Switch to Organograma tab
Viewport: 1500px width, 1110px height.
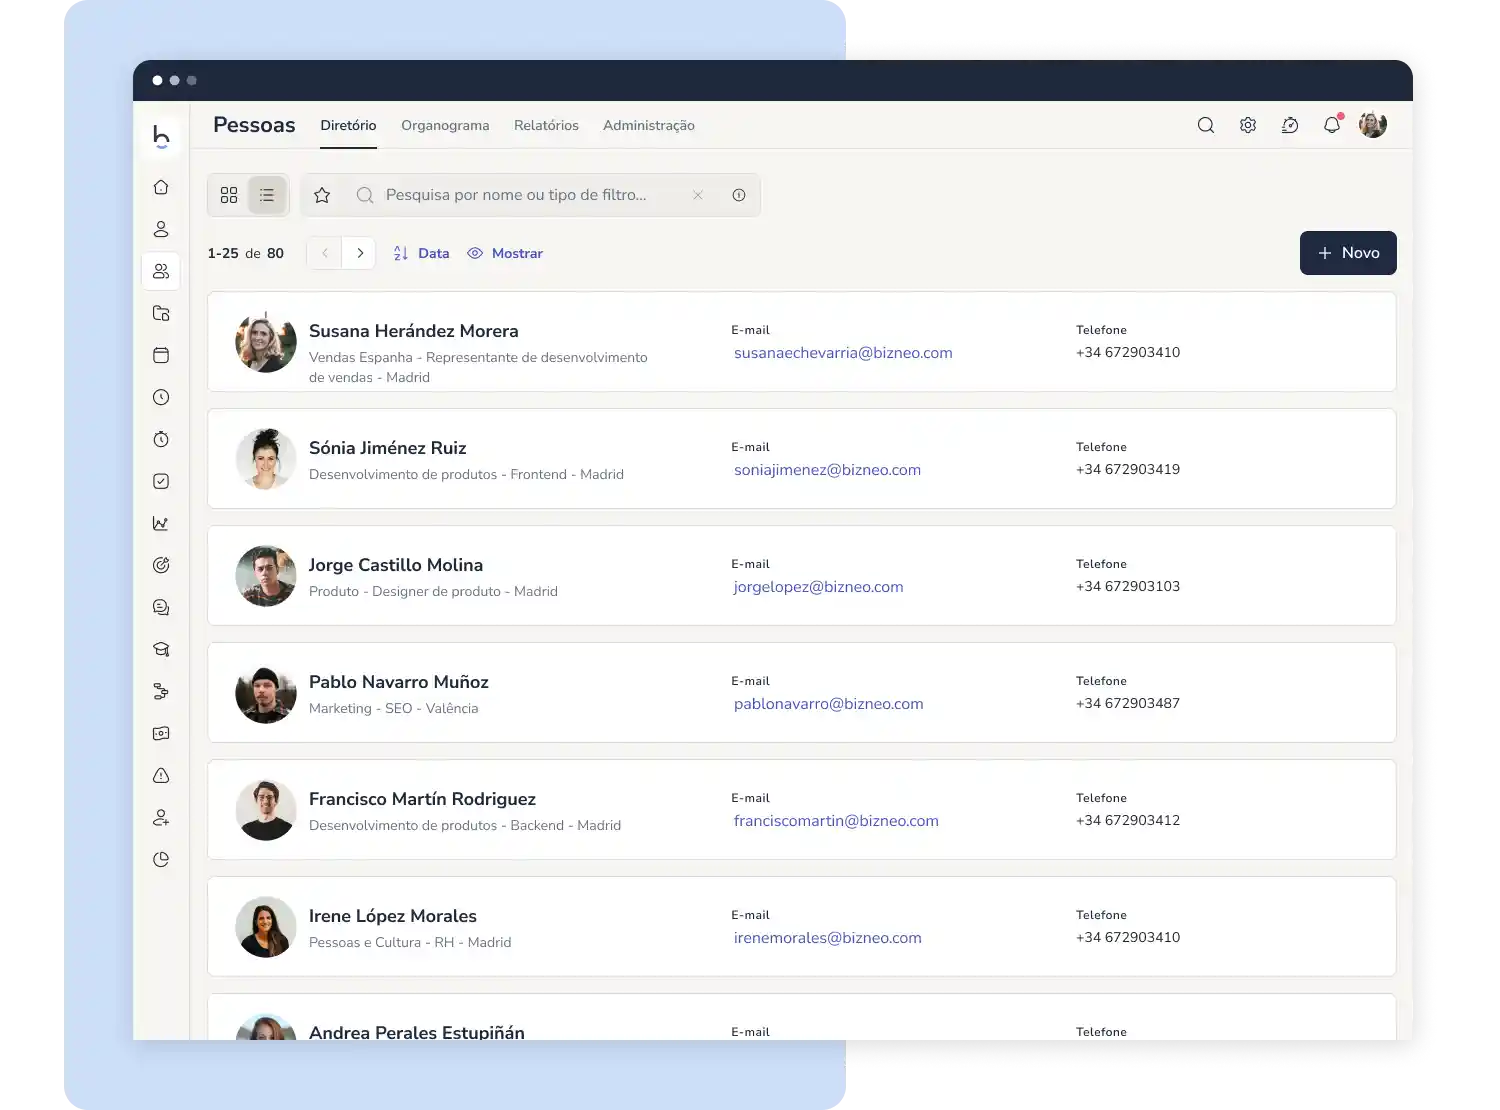click(x=445, y=125)
